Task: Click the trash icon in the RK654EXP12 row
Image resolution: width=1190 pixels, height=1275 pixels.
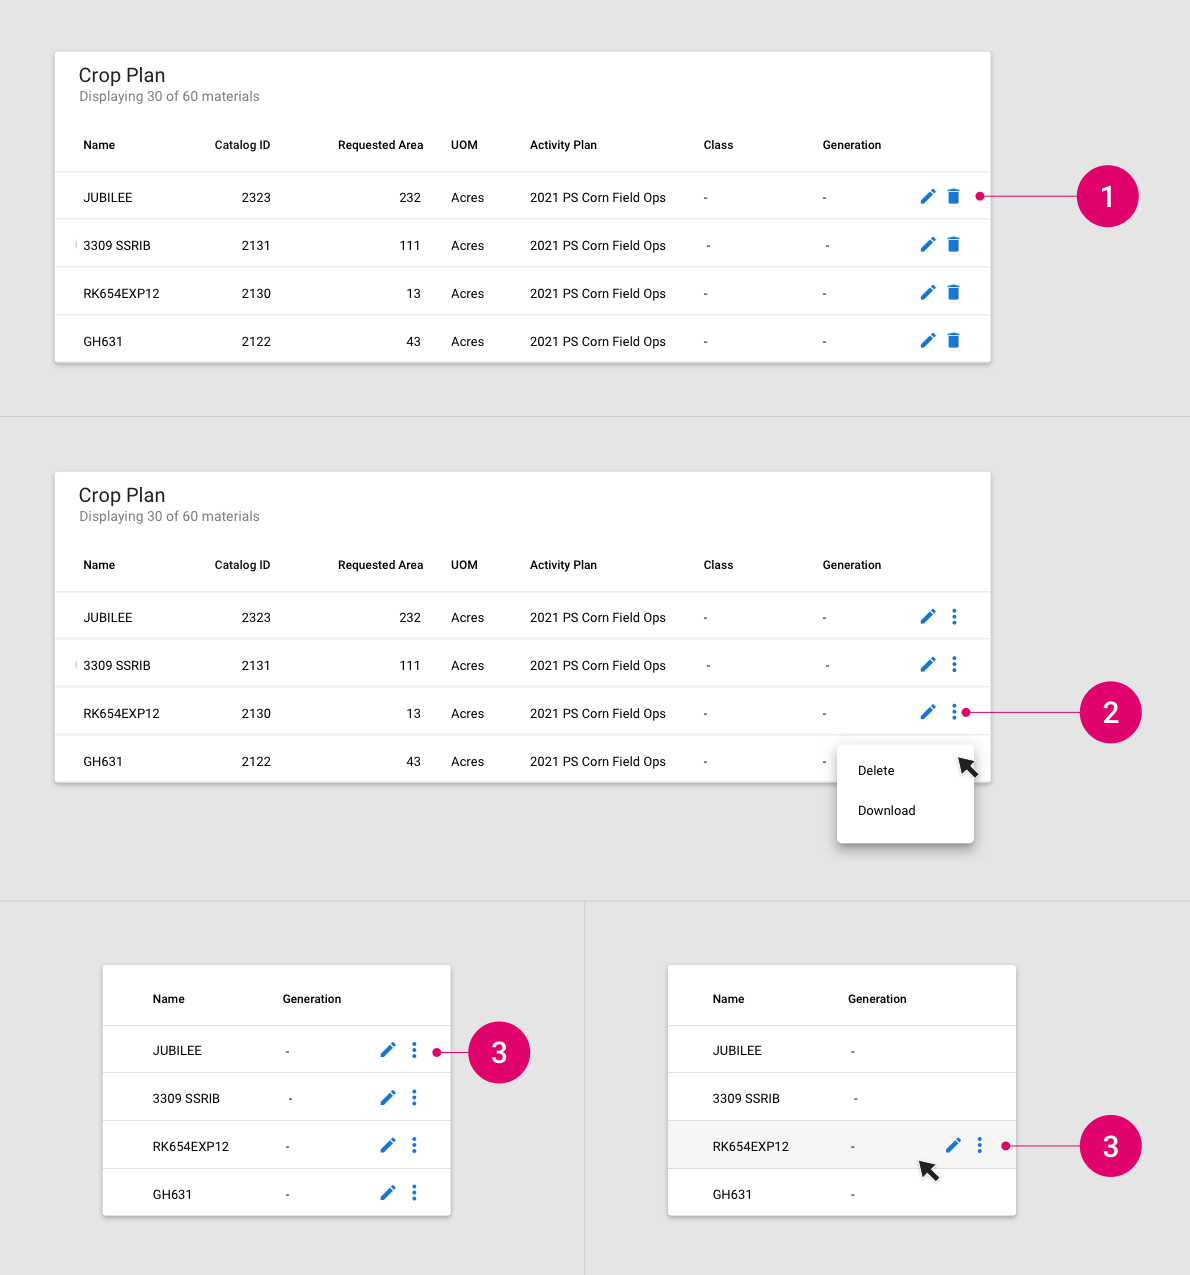Action: pyautogui.click(x=953, y=292)
